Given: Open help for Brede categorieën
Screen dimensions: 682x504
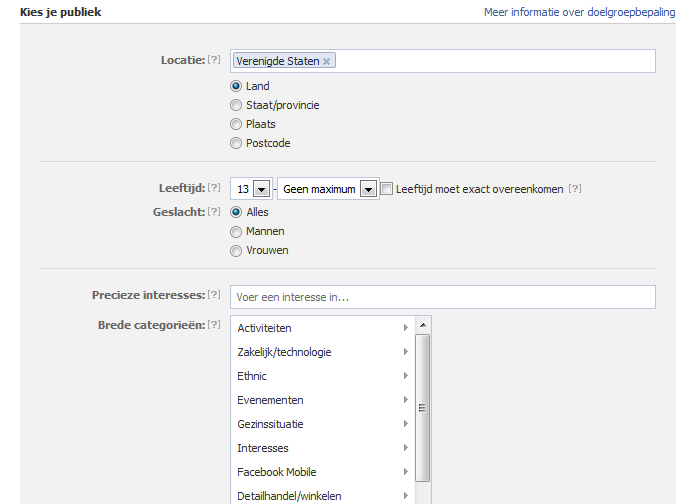Looking at the screenshot, I should coord(213,325).
